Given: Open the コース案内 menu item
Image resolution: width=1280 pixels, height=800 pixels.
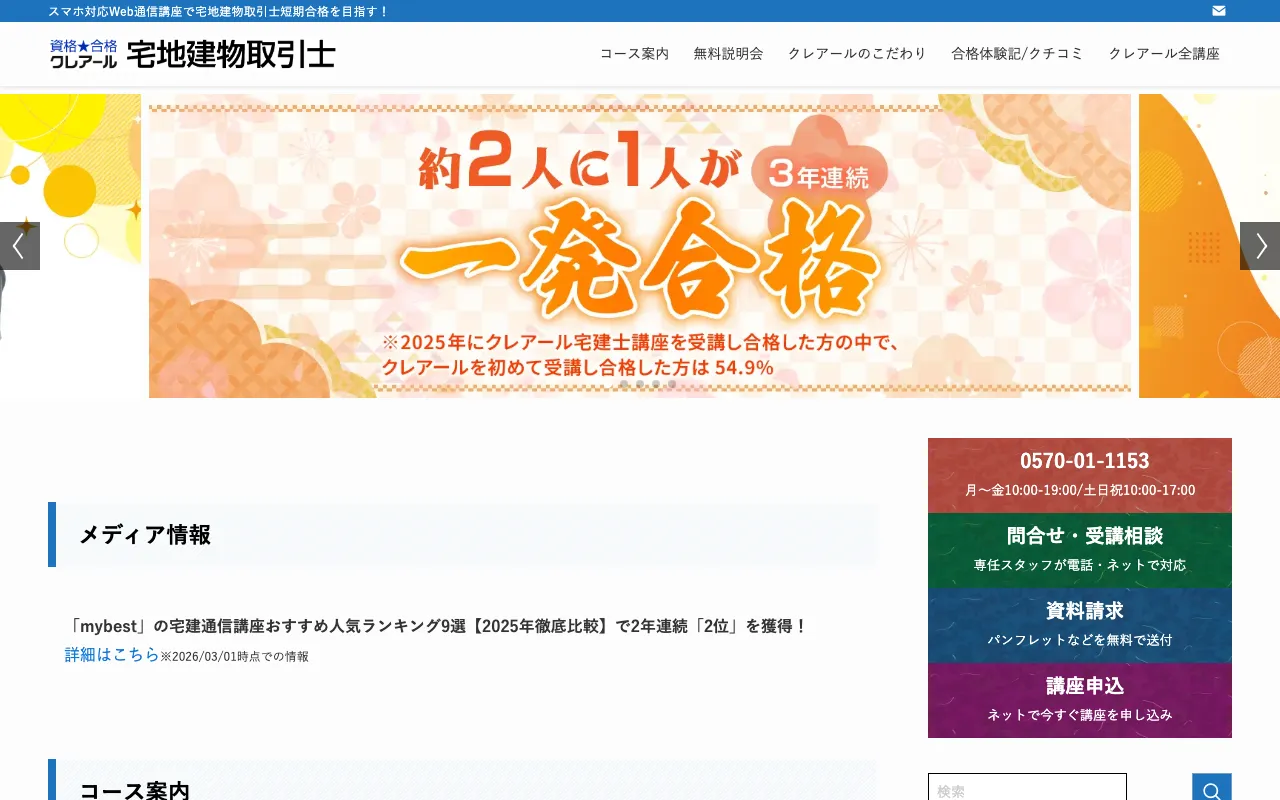Looking at the screenshot, I should (634, 54).
